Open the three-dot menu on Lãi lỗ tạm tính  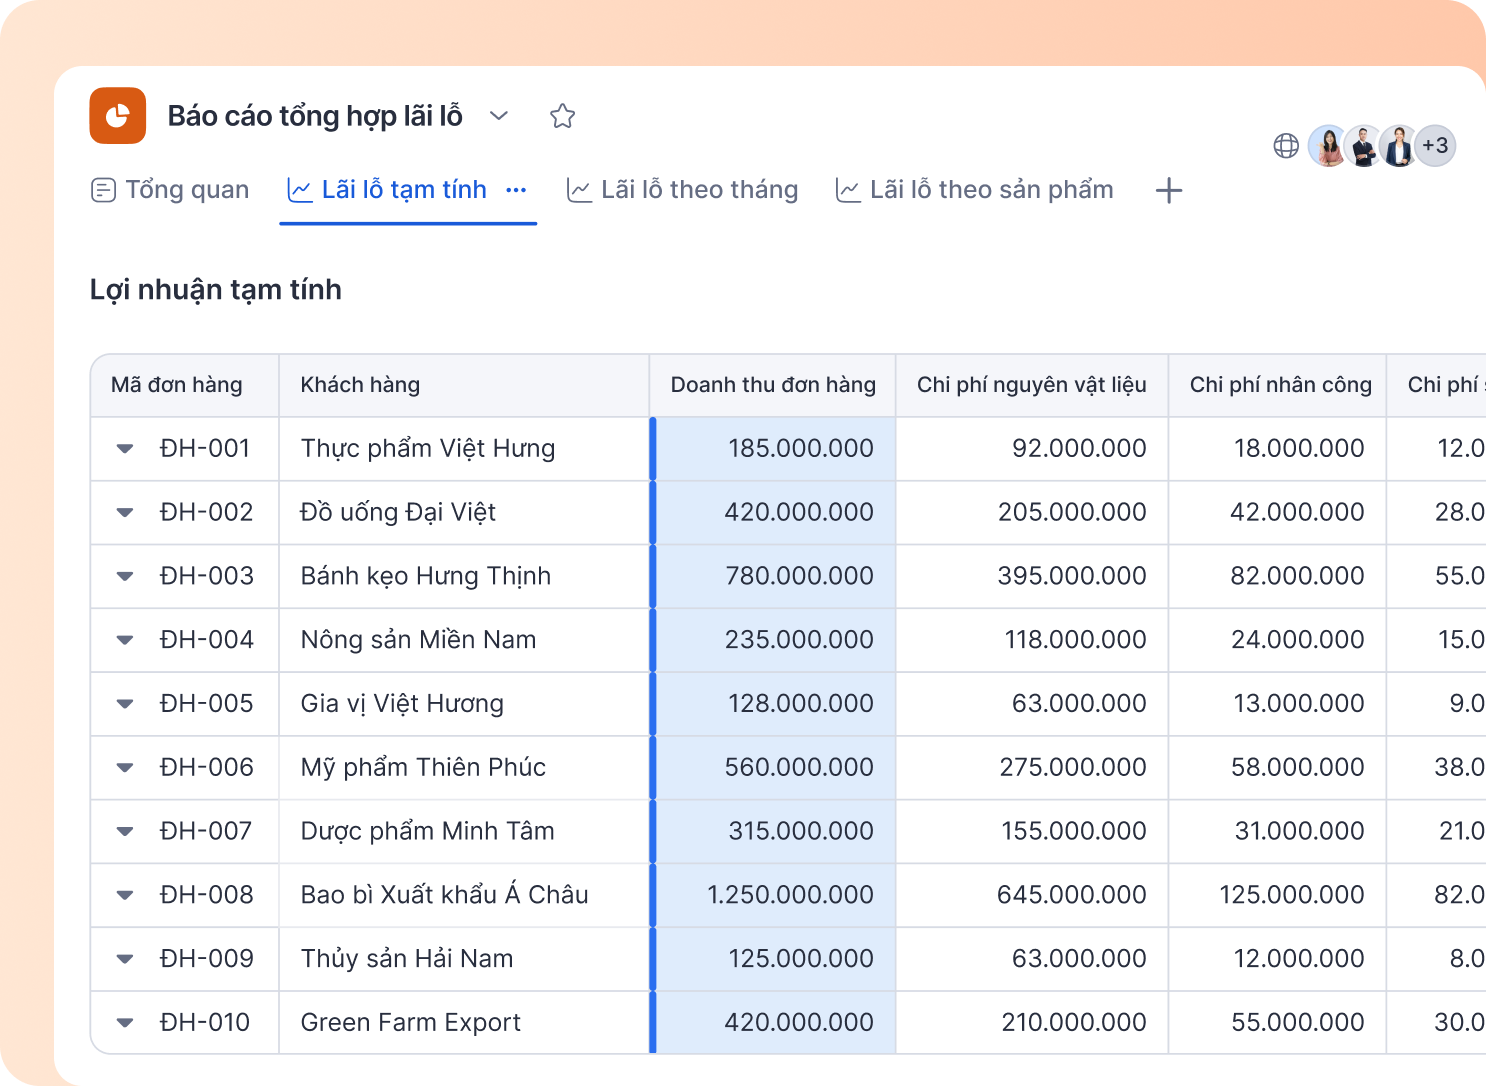tap(516, 190)
